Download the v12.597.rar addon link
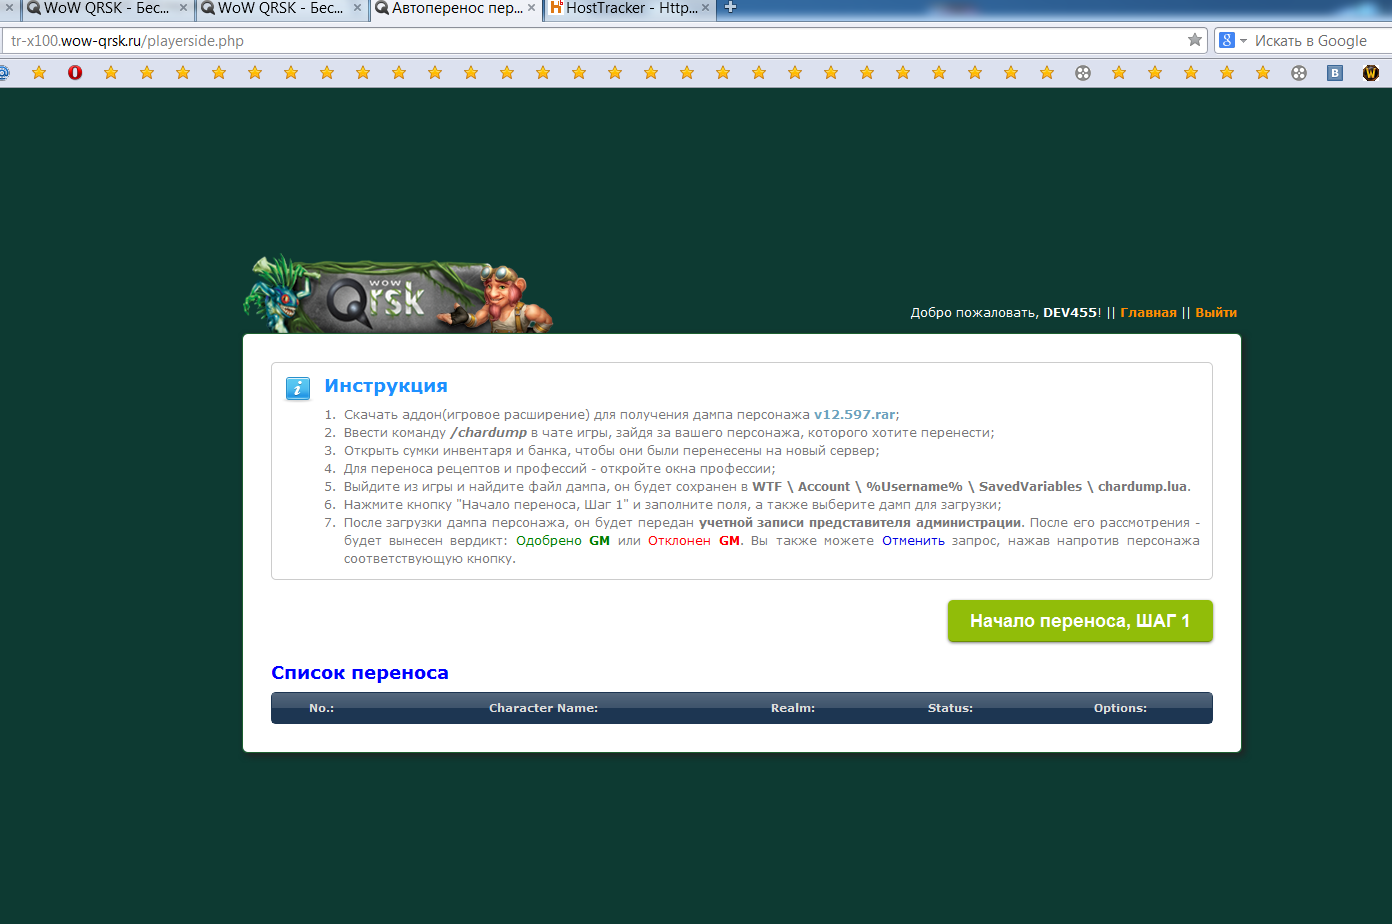 (x=854, y=415)
